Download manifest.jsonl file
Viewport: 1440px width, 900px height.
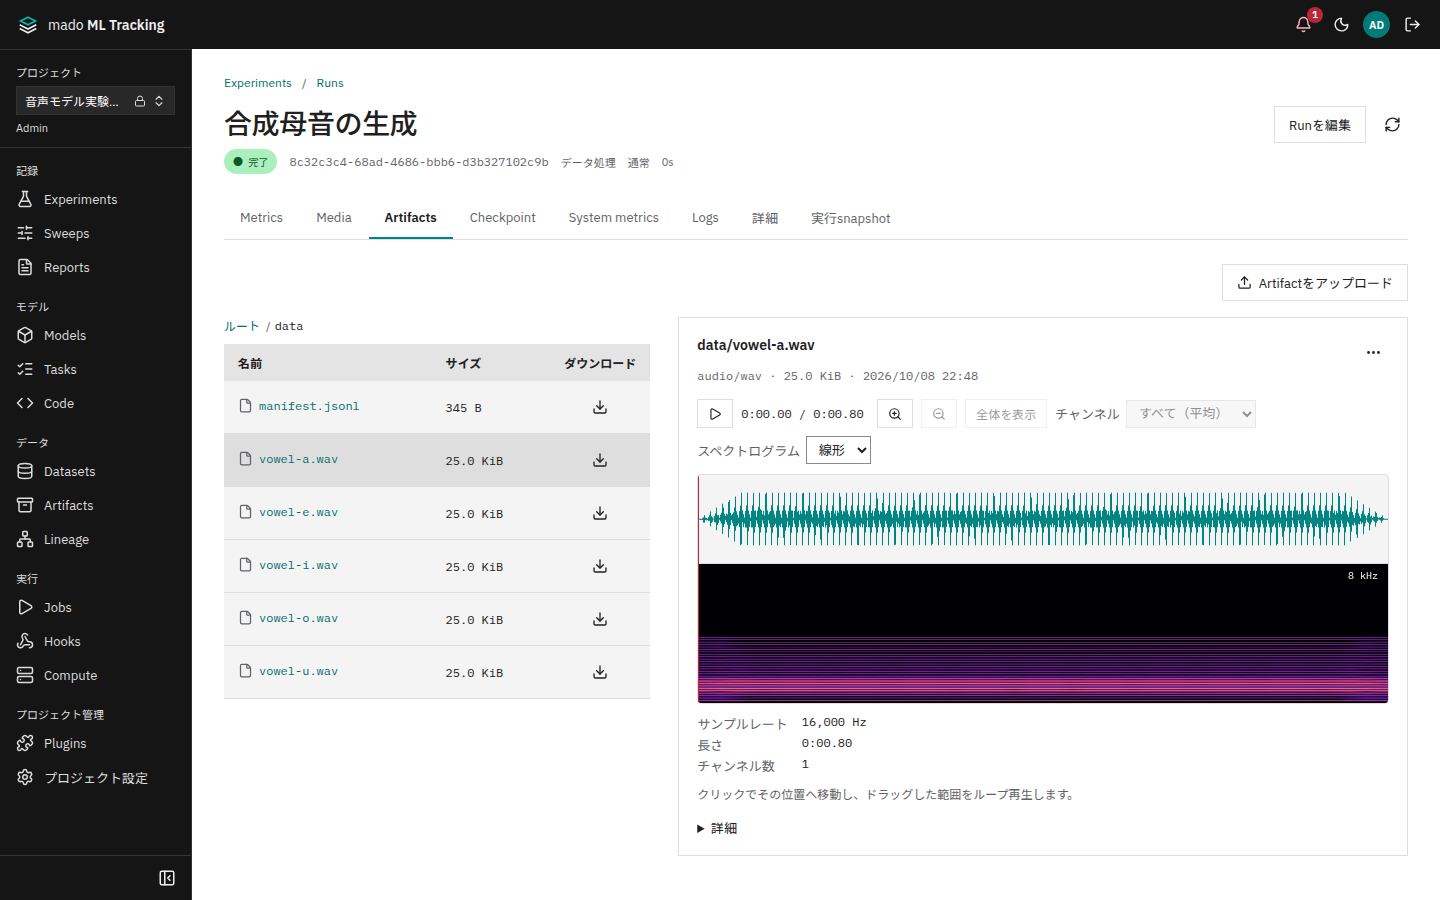tap(600, 407)
